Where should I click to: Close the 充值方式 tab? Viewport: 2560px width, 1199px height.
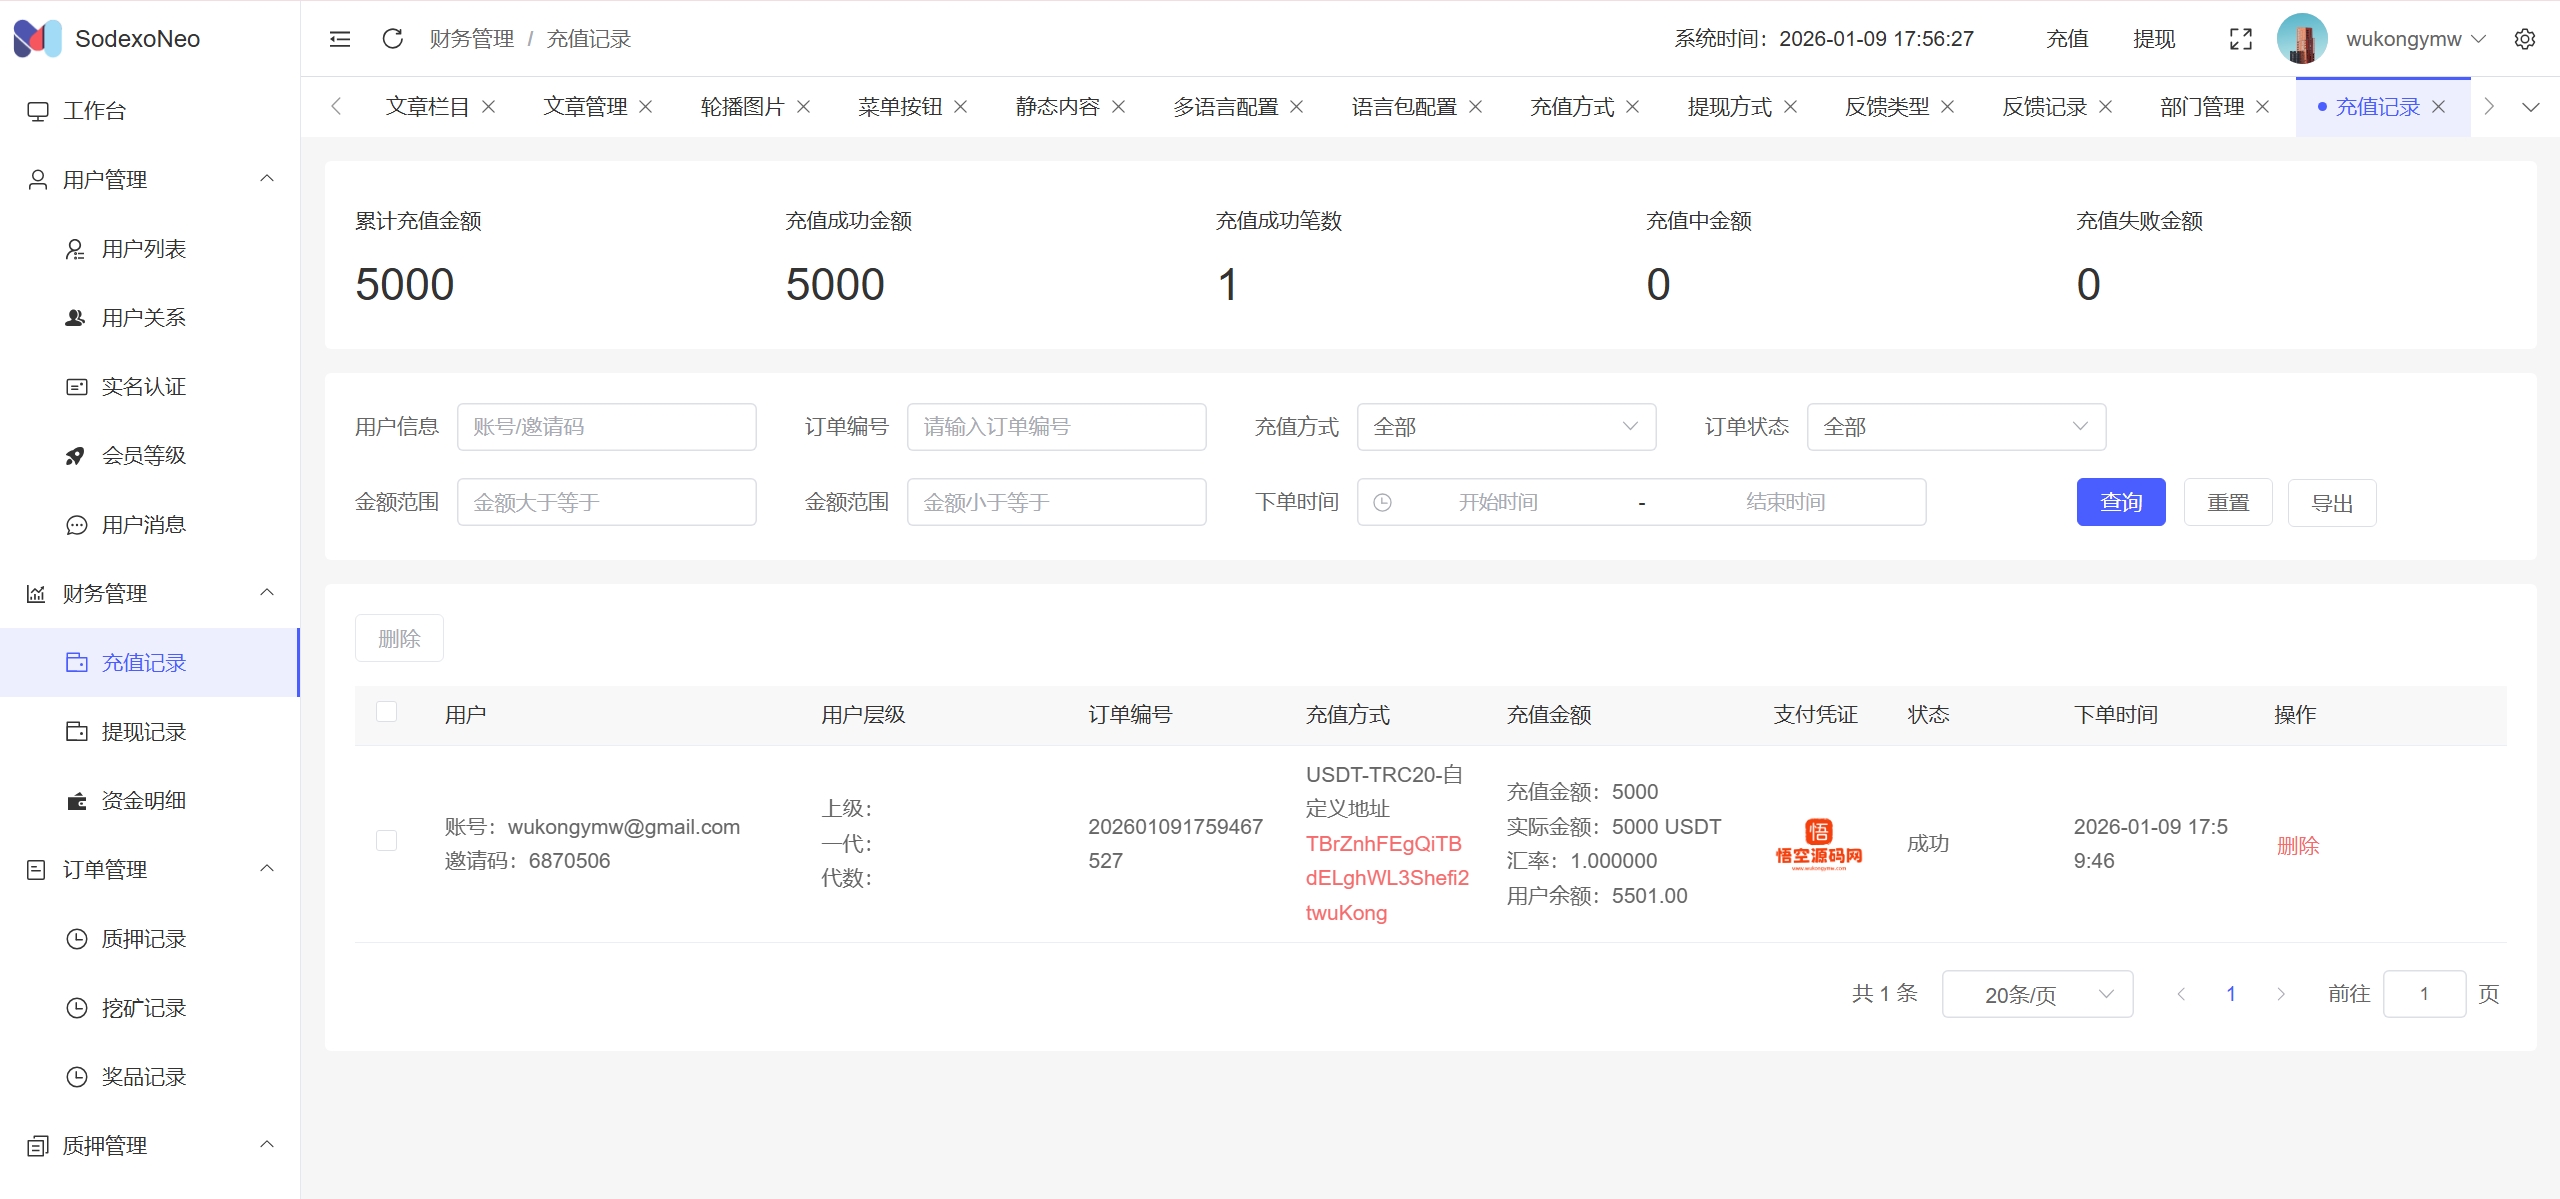click(1633, 107)
